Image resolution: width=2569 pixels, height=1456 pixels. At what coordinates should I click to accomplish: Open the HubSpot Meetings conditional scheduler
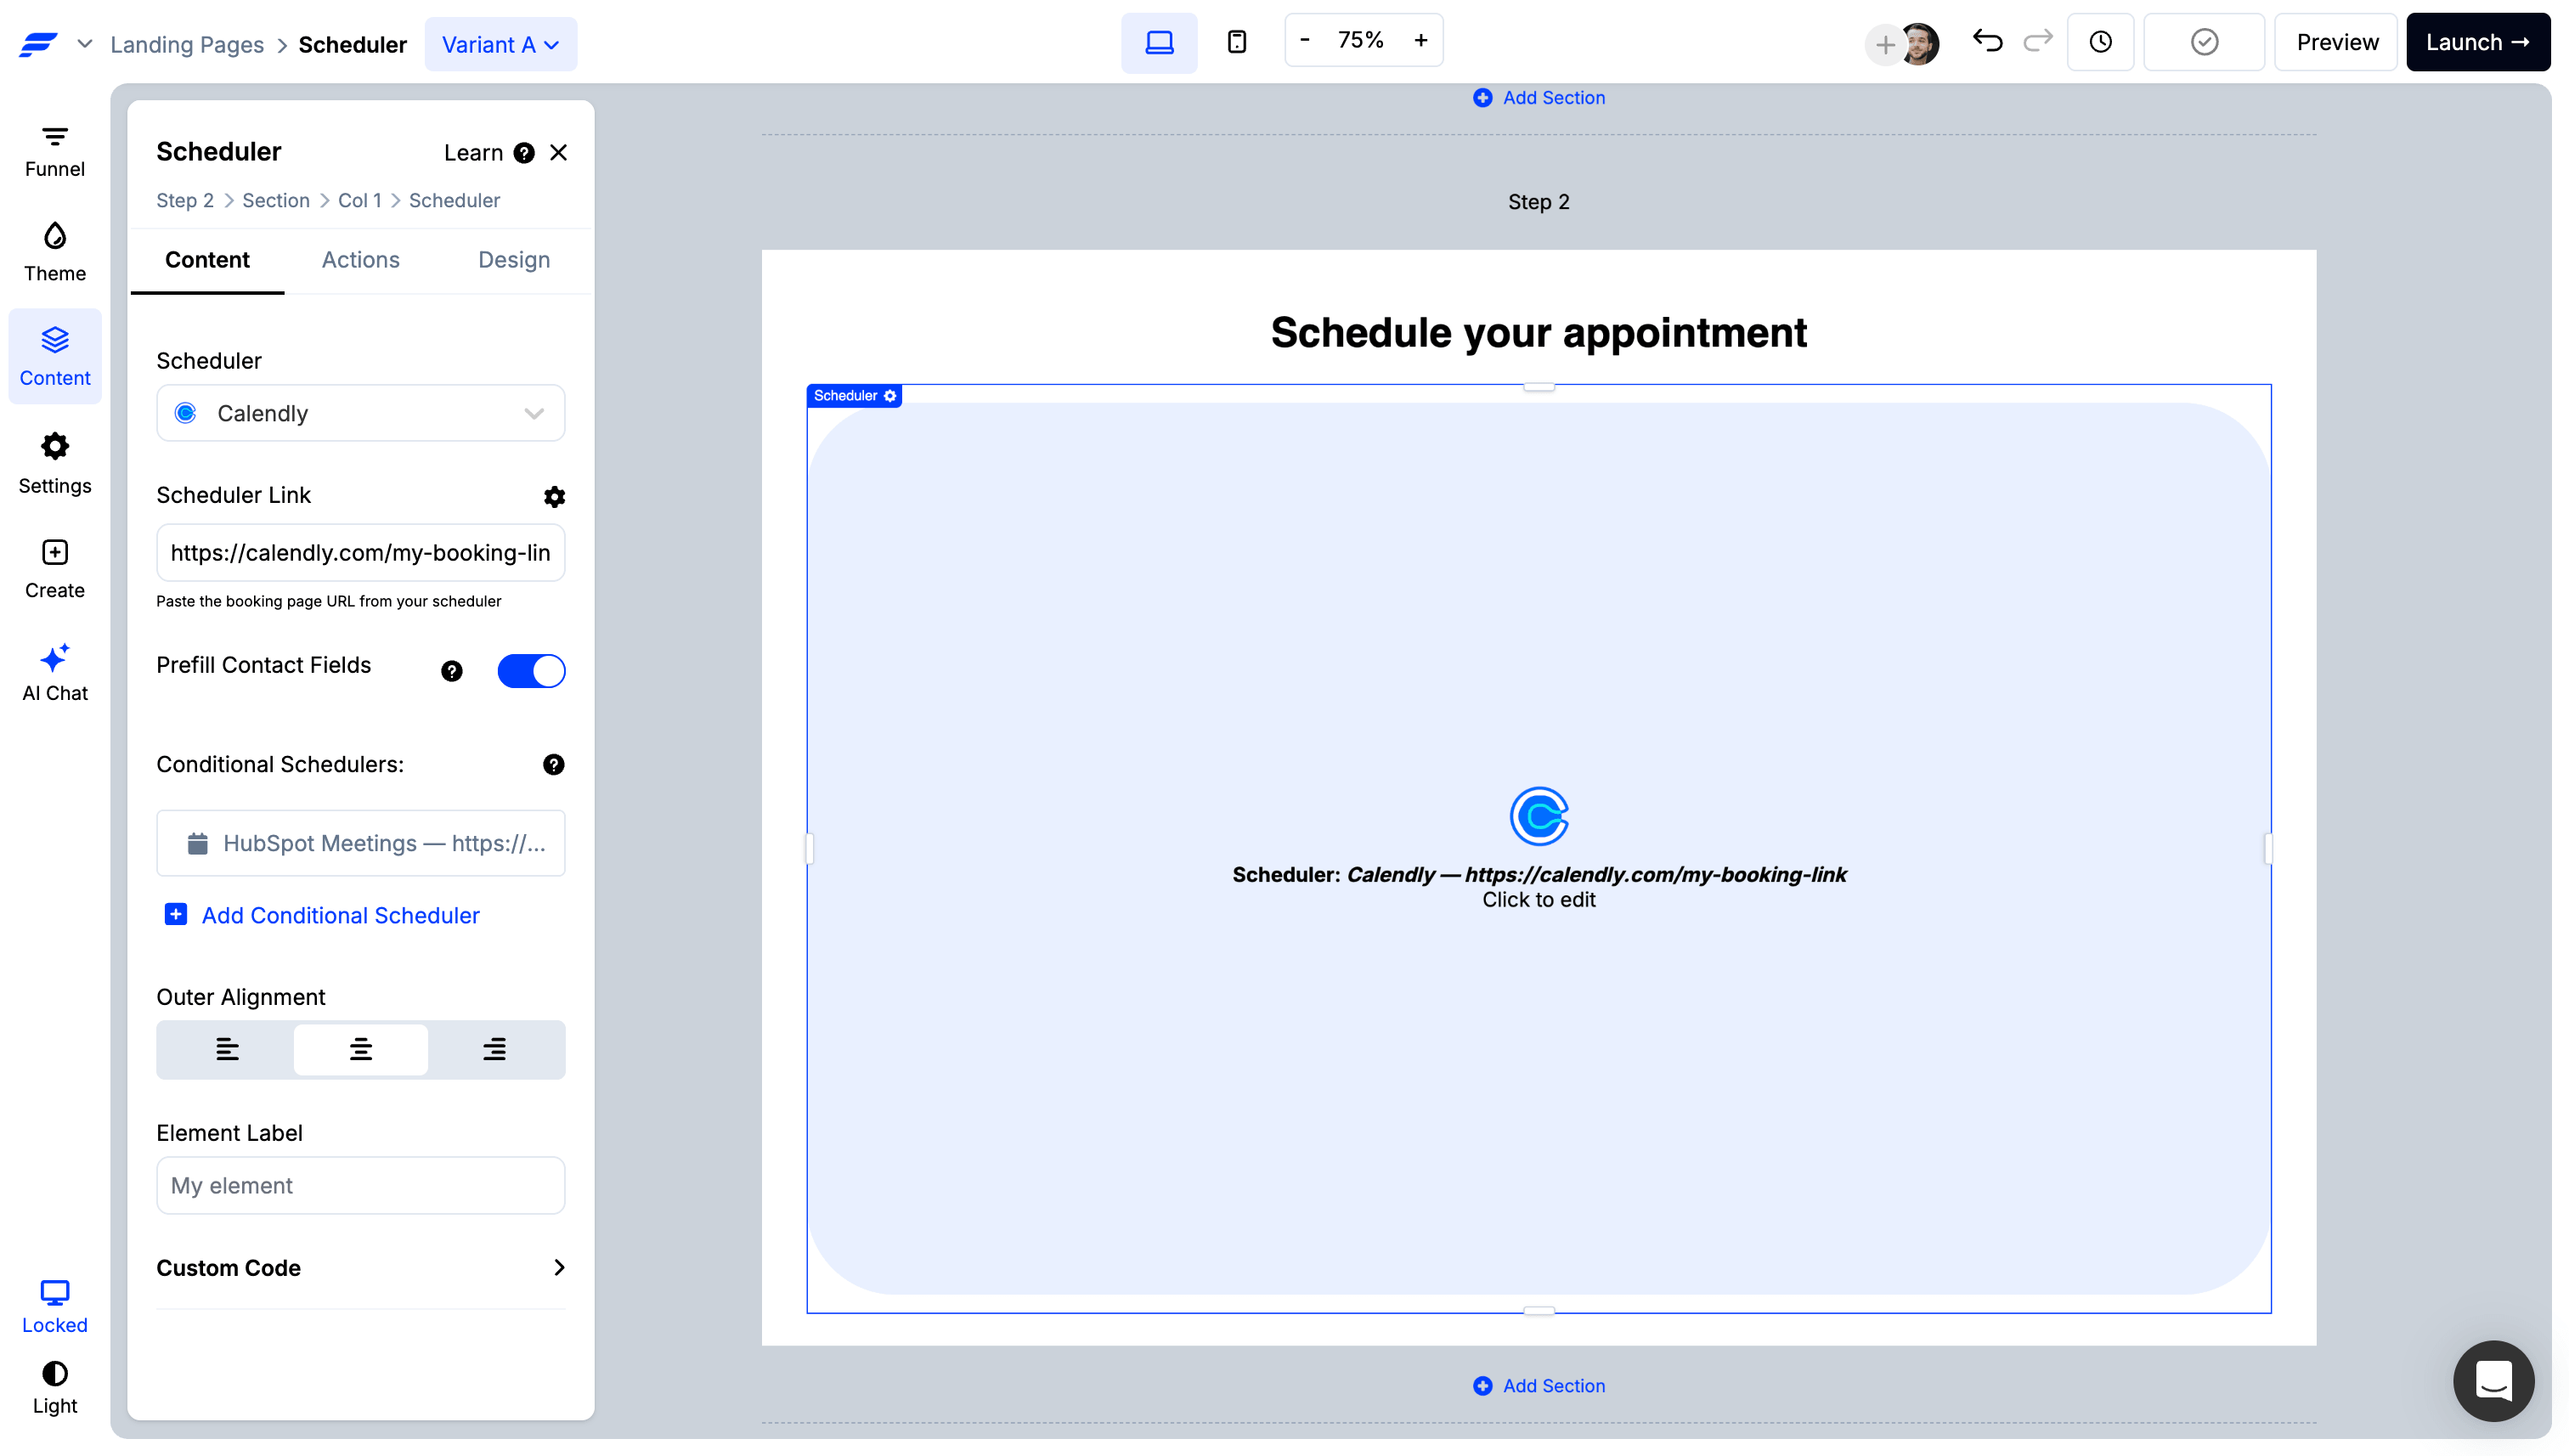[360, 843]
